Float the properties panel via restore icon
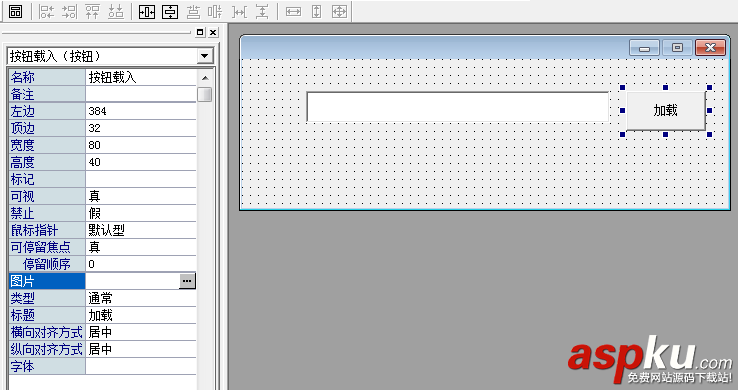738x390 pixels. pyautogui.click(x=200, y=32)
